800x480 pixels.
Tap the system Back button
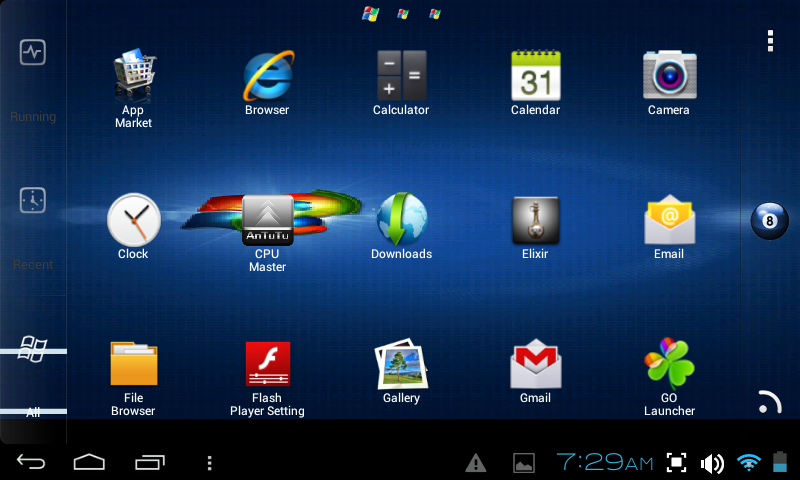pos(31,462)
